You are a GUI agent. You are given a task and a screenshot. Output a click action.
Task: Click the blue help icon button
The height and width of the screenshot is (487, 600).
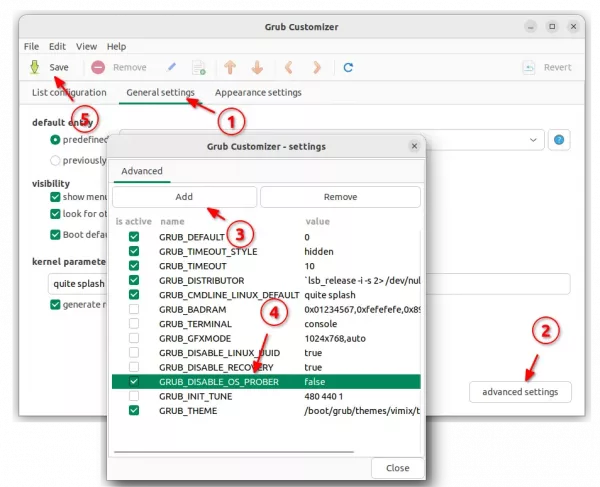pyautogui.click(x=559, y=140)
